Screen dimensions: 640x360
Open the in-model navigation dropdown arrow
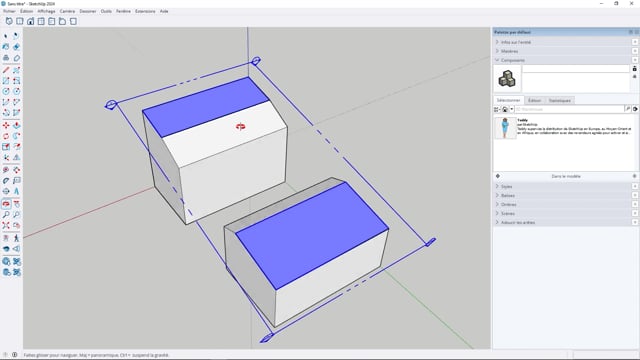pos(511,109)
